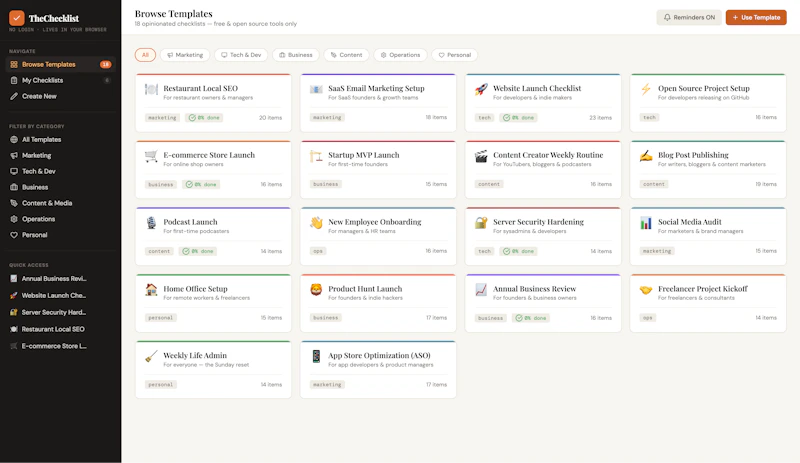Open My Checklists in the sidebar
800x463 pixels.
60,80
